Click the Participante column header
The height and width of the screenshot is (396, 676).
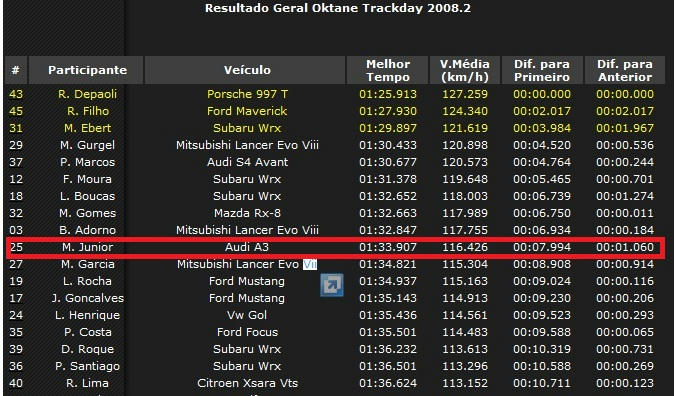coord(87,70)
